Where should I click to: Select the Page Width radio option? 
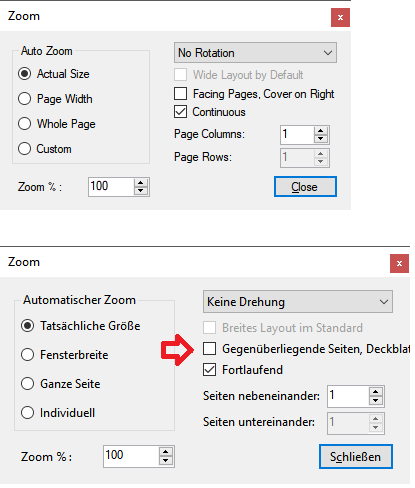click(25, 99)
